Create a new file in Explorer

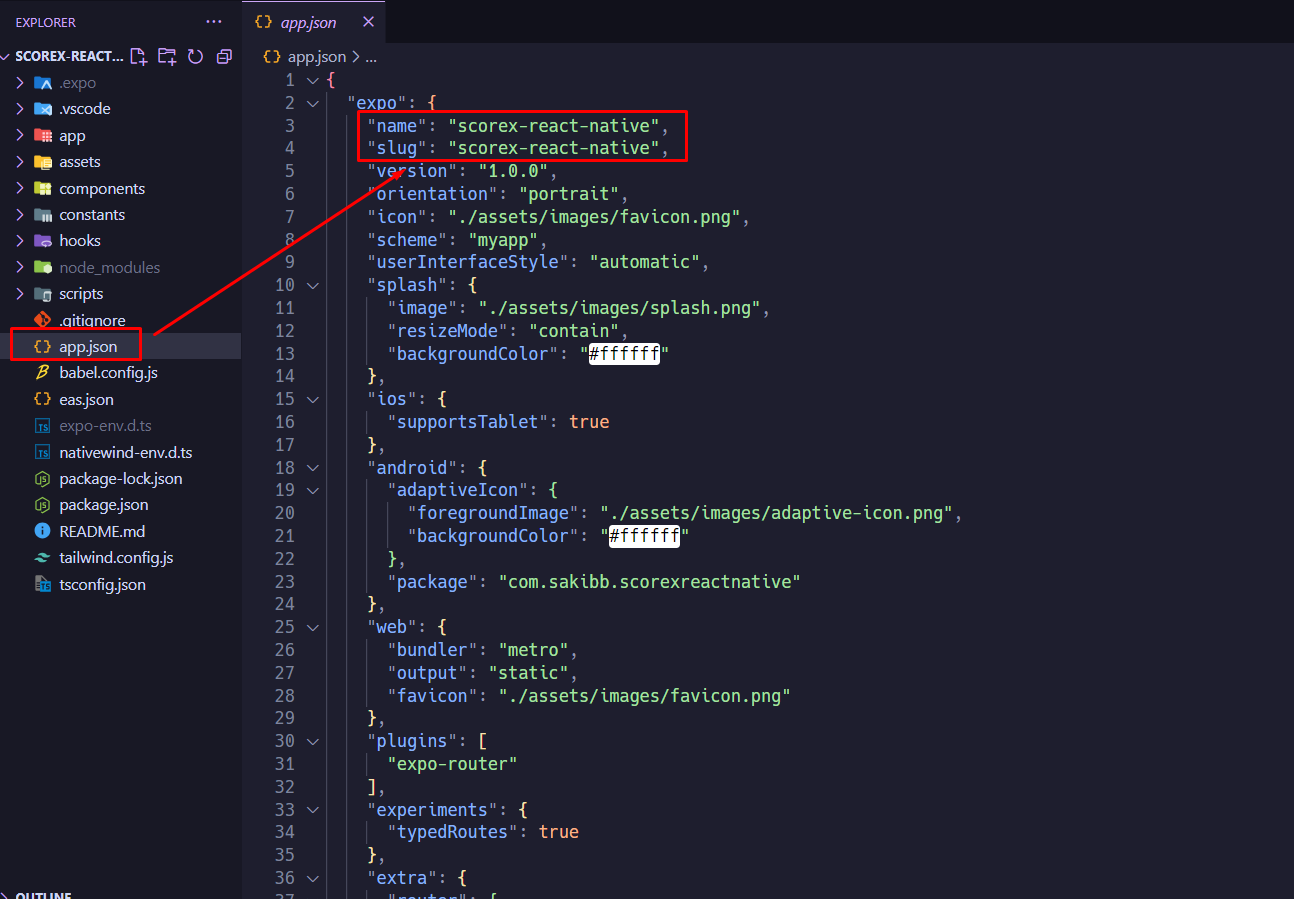pyautogui.click(x=139, y=56)
